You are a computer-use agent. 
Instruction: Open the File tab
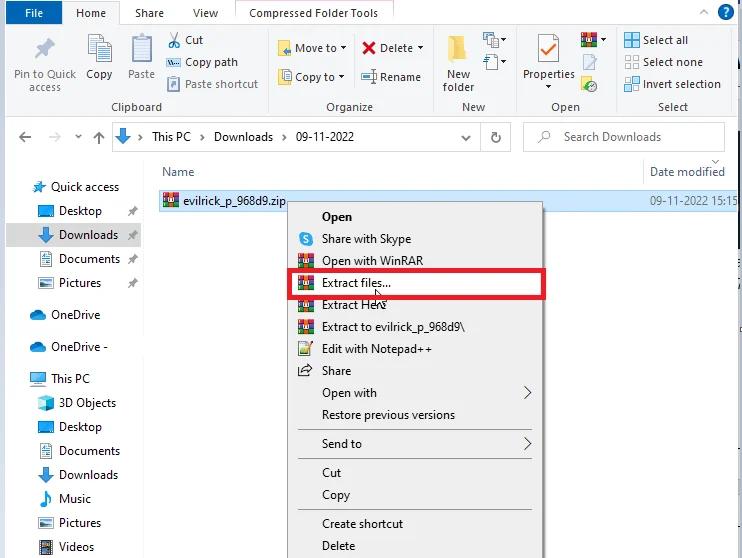(x=34, y=13)
